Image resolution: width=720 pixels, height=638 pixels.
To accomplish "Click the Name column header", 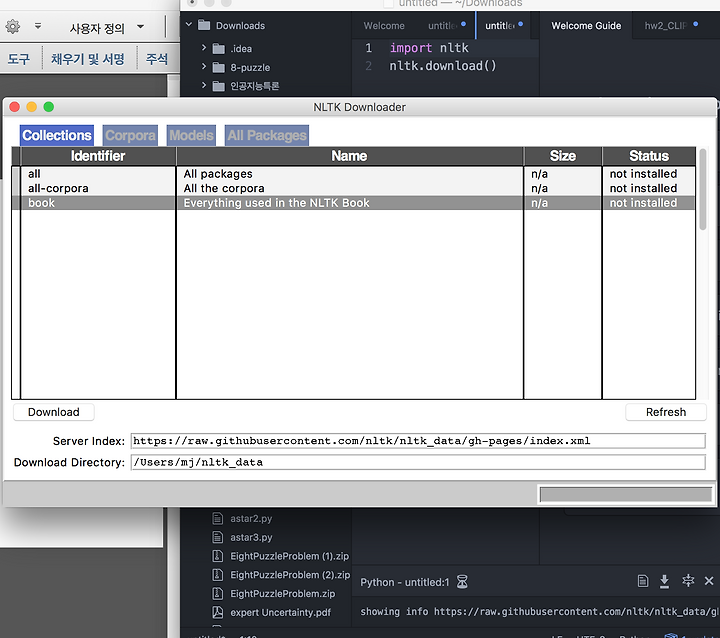I will 349,156.
